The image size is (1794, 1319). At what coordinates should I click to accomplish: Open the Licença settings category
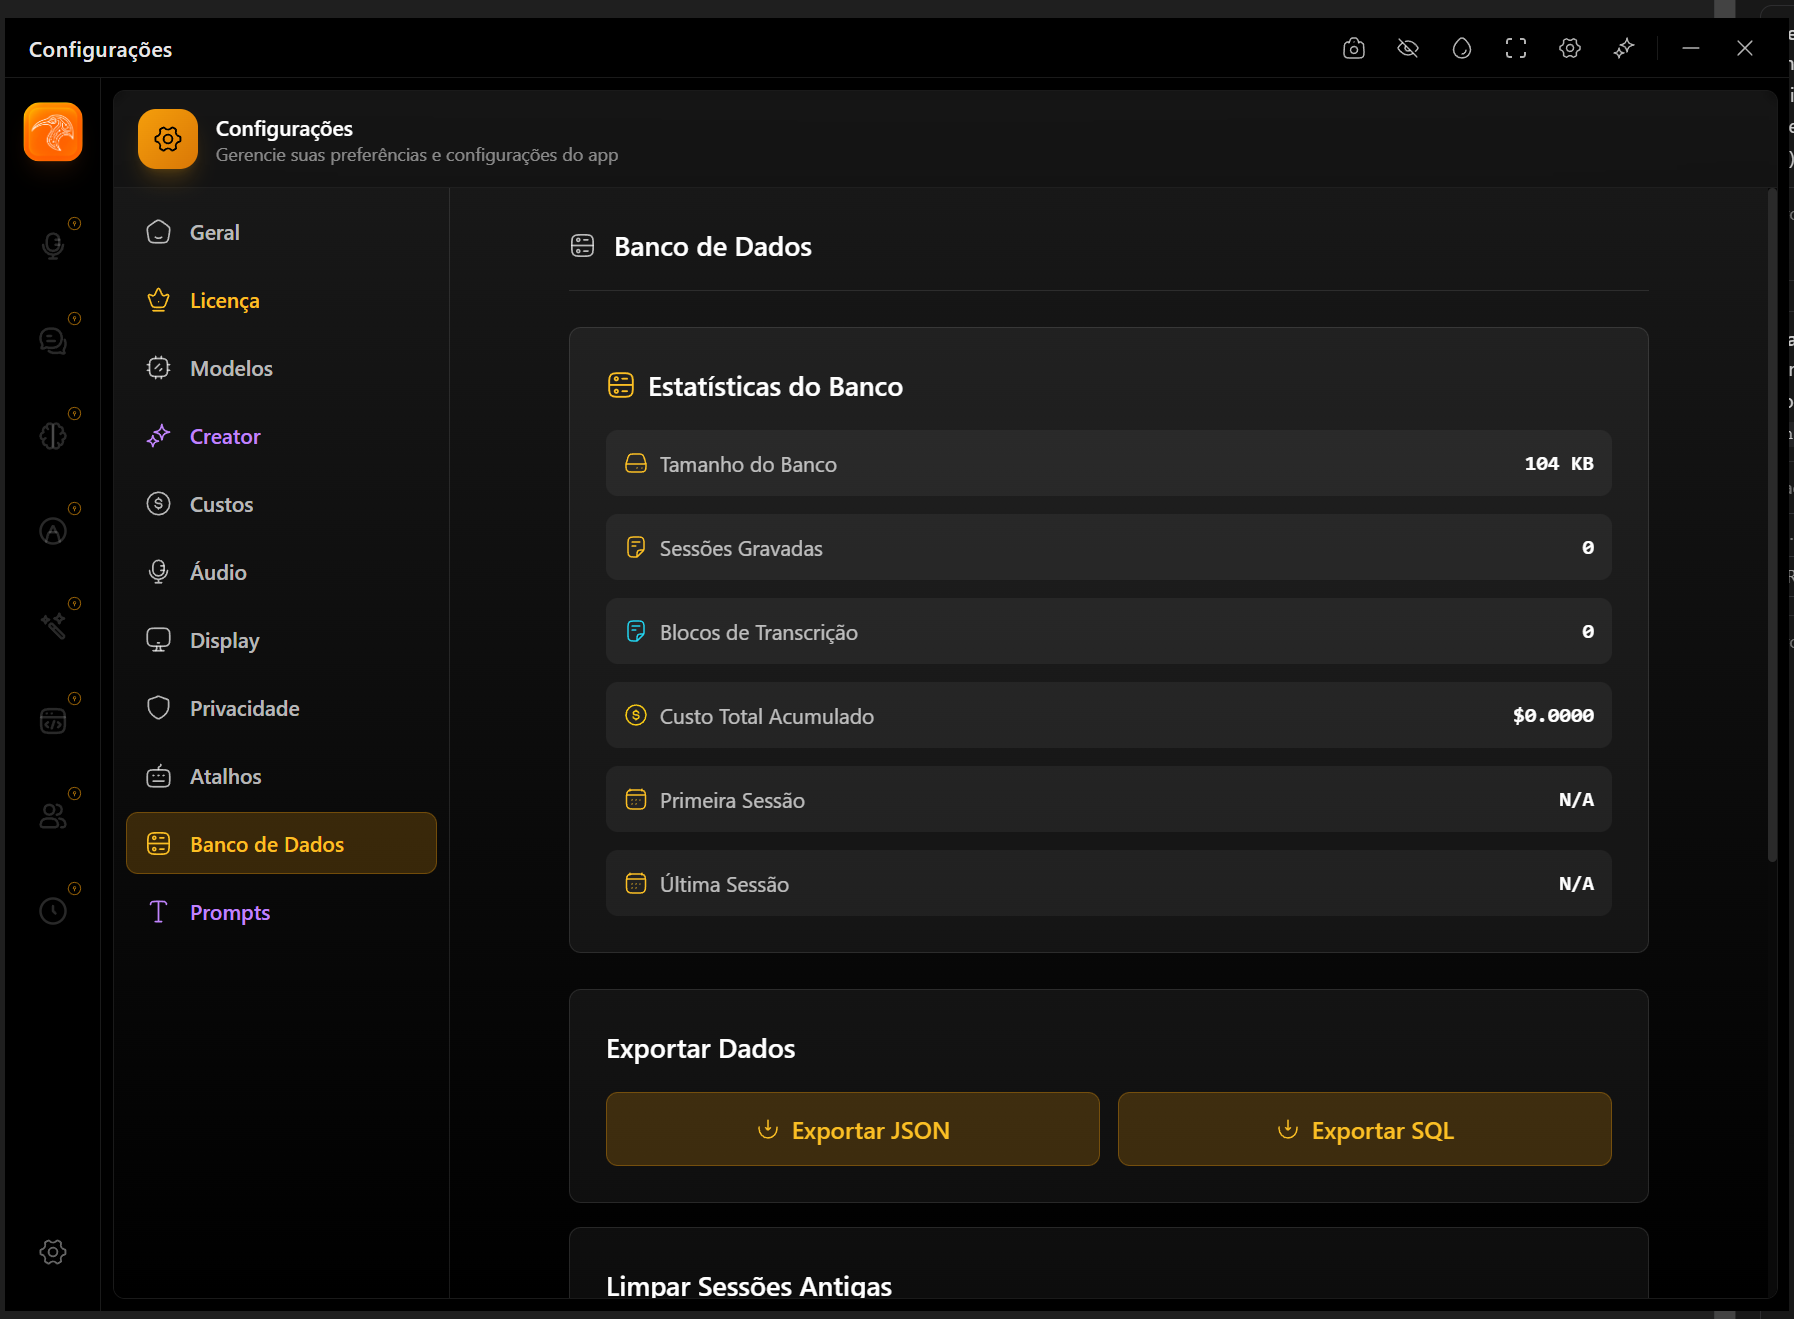[281, 300]
